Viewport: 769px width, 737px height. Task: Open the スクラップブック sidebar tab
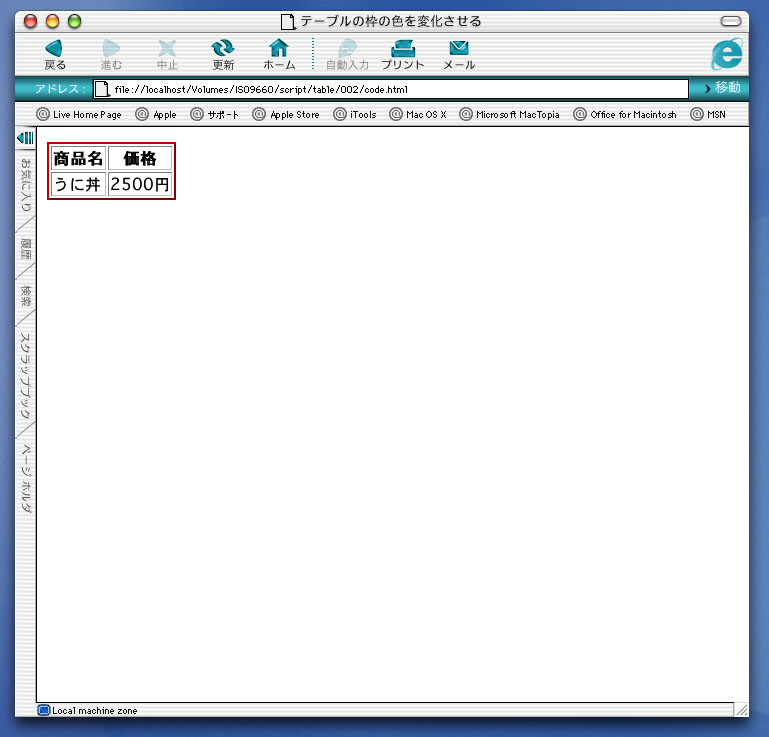(26, 376)
